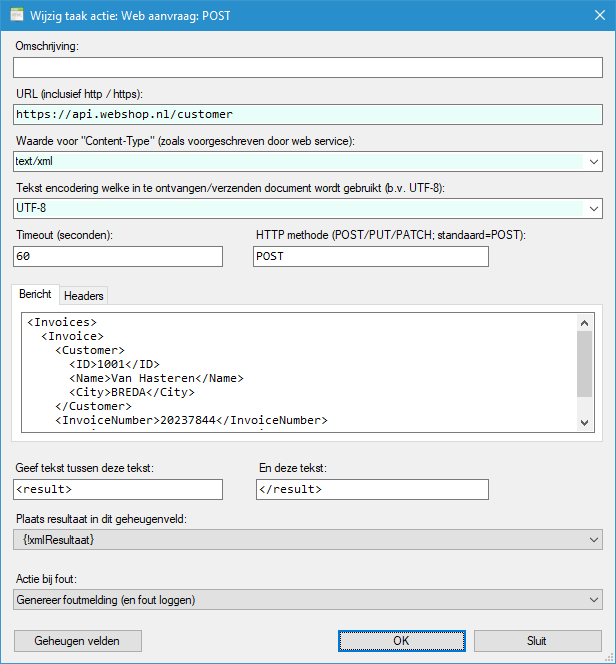Click the message box vertical scrollbar thumb
Image resolution: width=616 pixels, height=664 pixels.
[585, 363]
